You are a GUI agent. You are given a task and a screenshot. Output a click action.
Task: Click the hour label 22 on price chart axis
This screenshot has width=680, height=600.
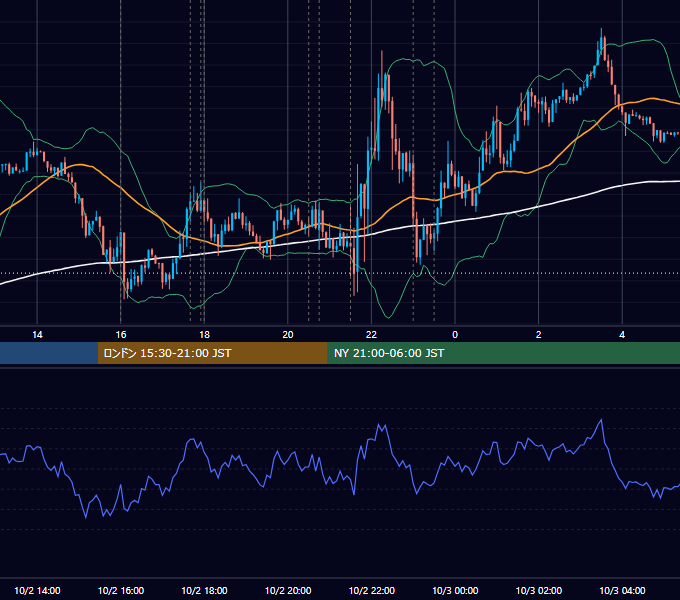371,335
